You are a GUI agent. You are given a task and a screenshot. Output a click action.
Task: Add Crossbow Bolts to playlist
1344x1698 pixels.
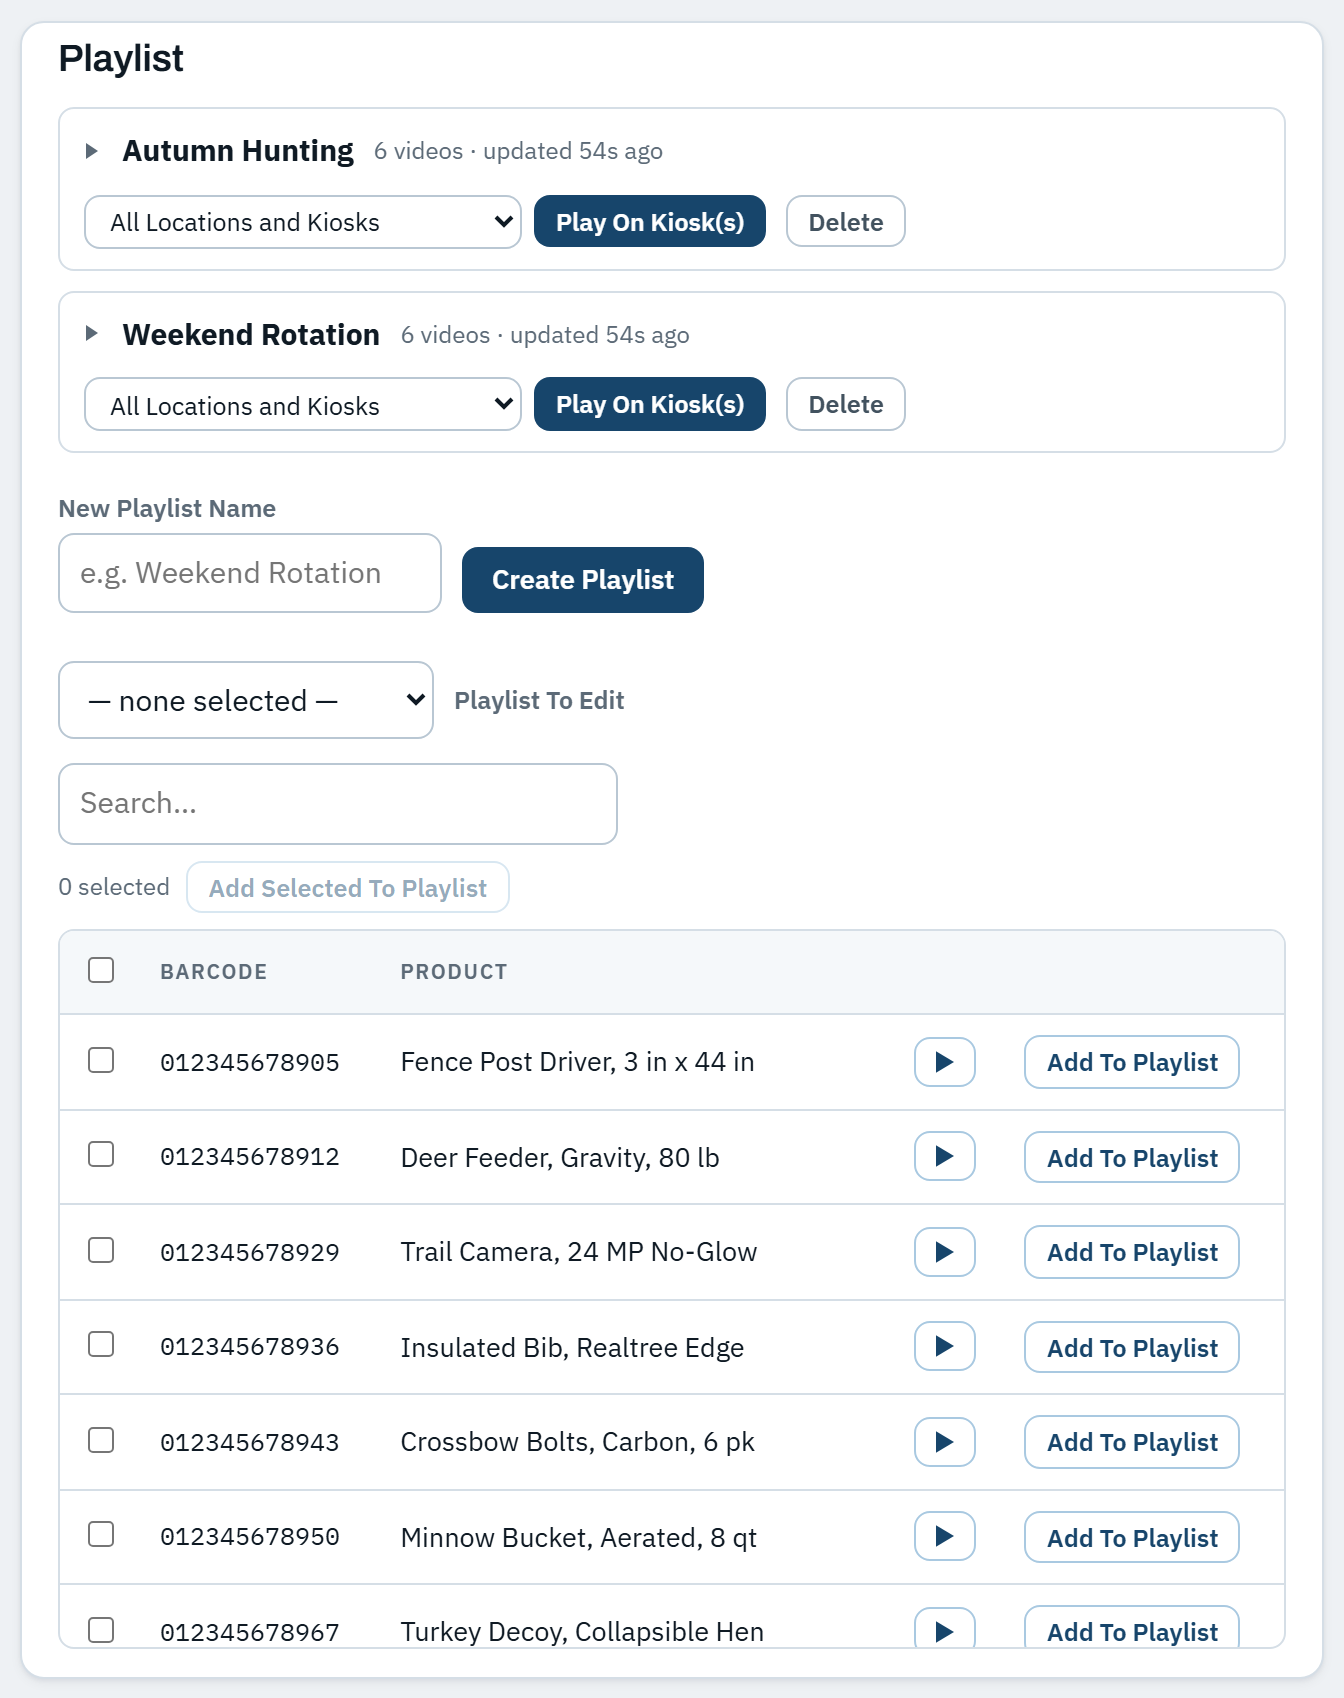click(1132, 1442)
